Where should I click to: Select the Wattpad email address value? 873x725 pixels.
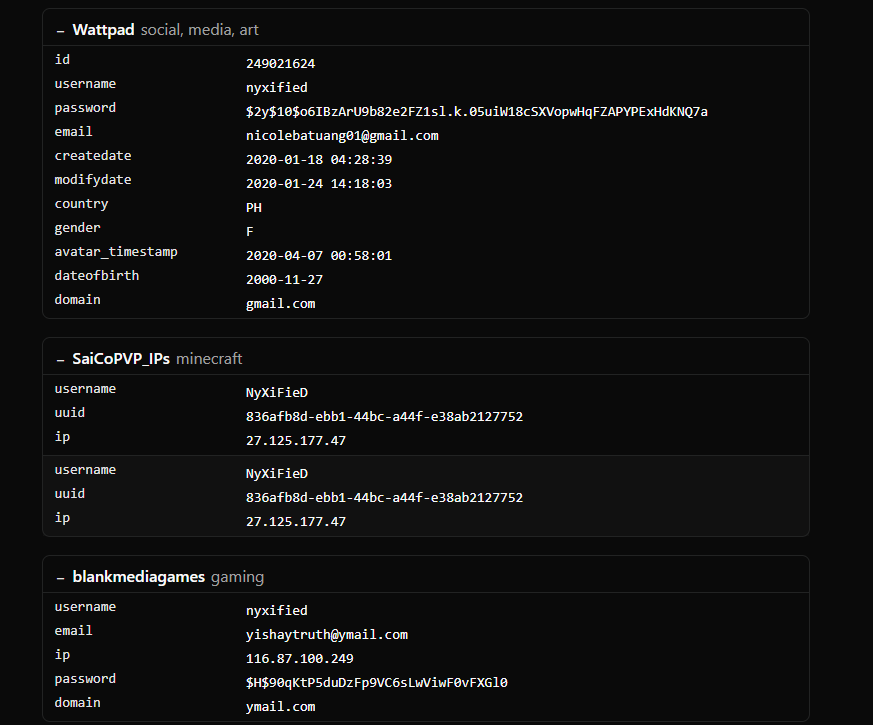point(342,136)
